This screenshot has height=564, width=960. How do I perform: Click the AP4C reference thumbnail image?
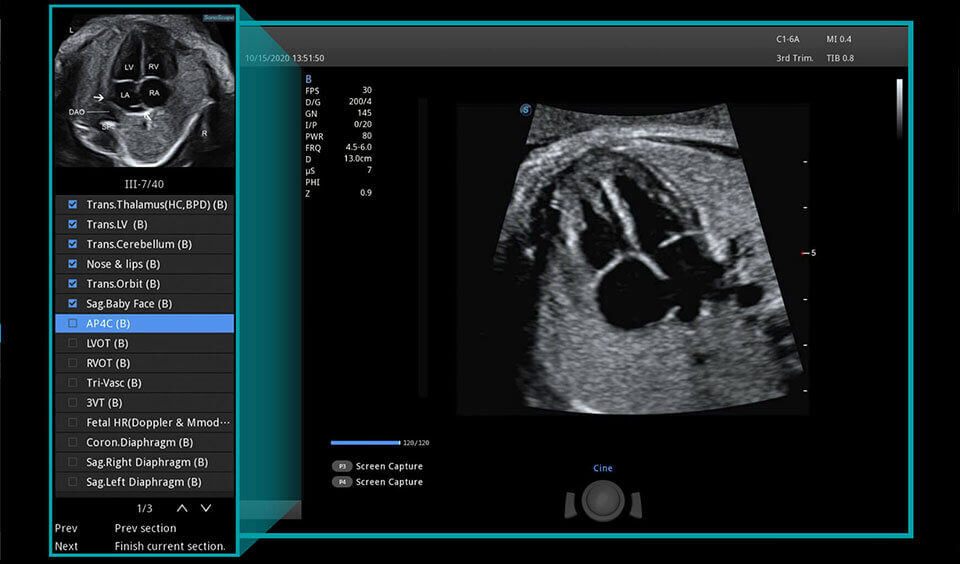click(143, 90)
